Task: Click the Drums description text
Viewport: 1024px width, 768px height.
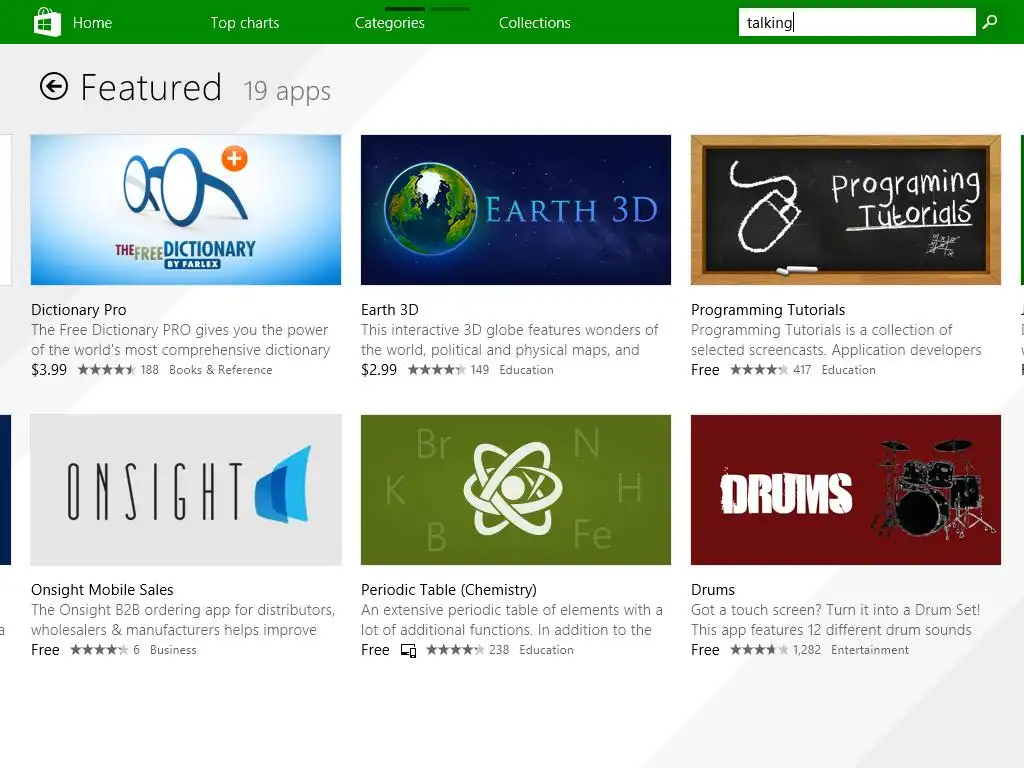Action: 835,620
